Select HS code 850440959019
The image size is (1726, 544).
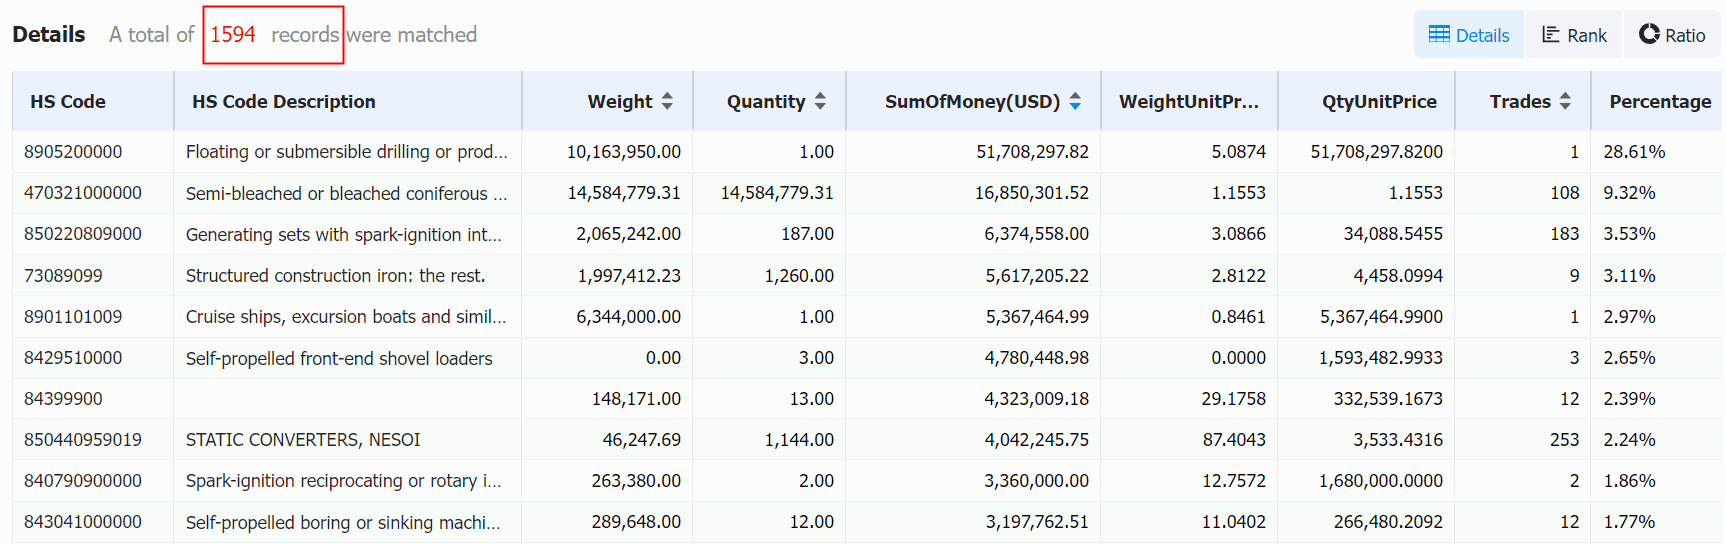click(x=83, y=440)
